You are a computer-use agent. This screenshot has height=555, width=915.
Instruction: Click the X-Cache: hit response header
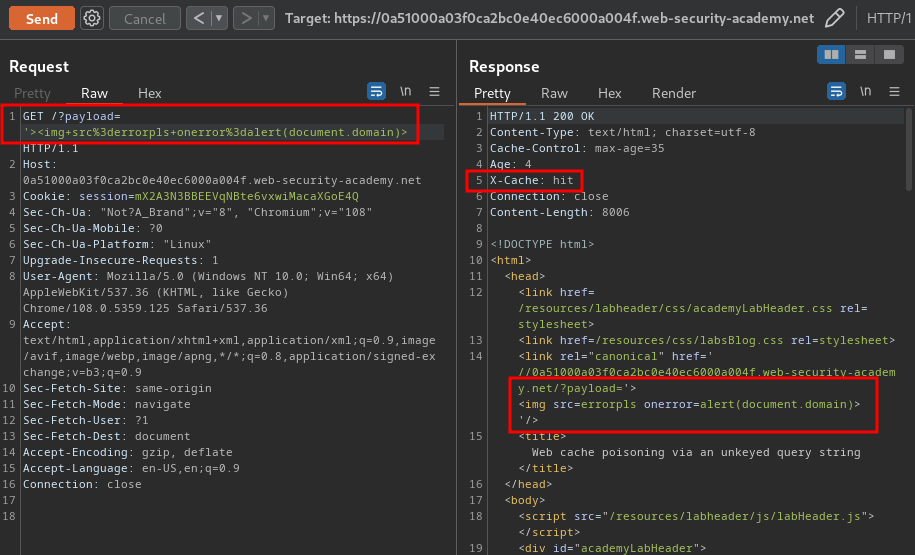coord(531,180)
